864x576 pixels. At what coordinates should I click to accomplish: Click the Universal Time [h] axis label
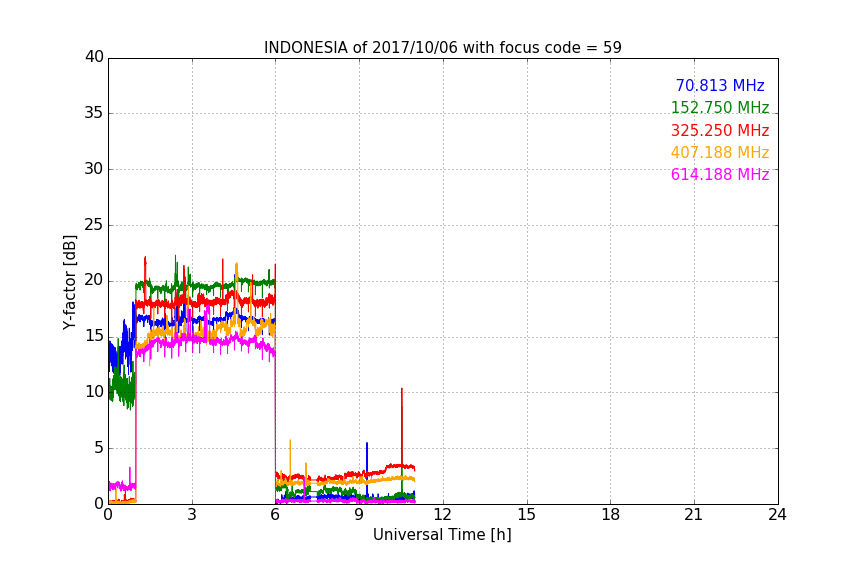point(442,535)
